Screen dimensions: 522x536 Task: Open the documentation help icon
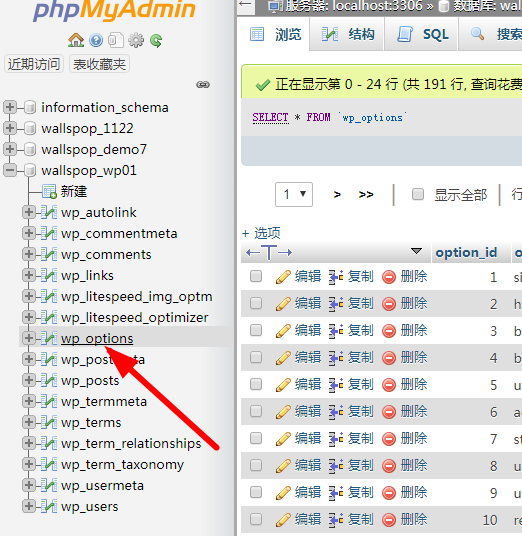point(96,40)
